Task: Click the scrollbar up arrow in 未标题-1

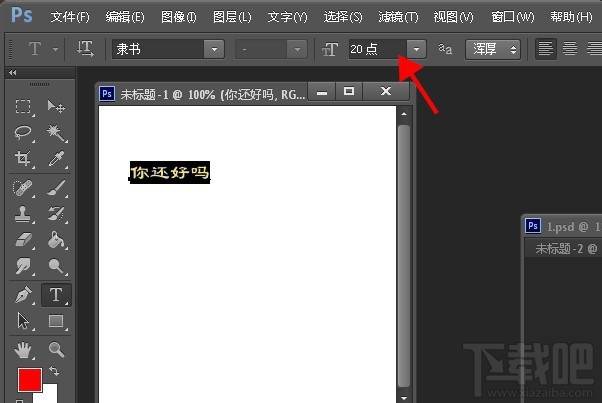Action: [x=404, y=114]
